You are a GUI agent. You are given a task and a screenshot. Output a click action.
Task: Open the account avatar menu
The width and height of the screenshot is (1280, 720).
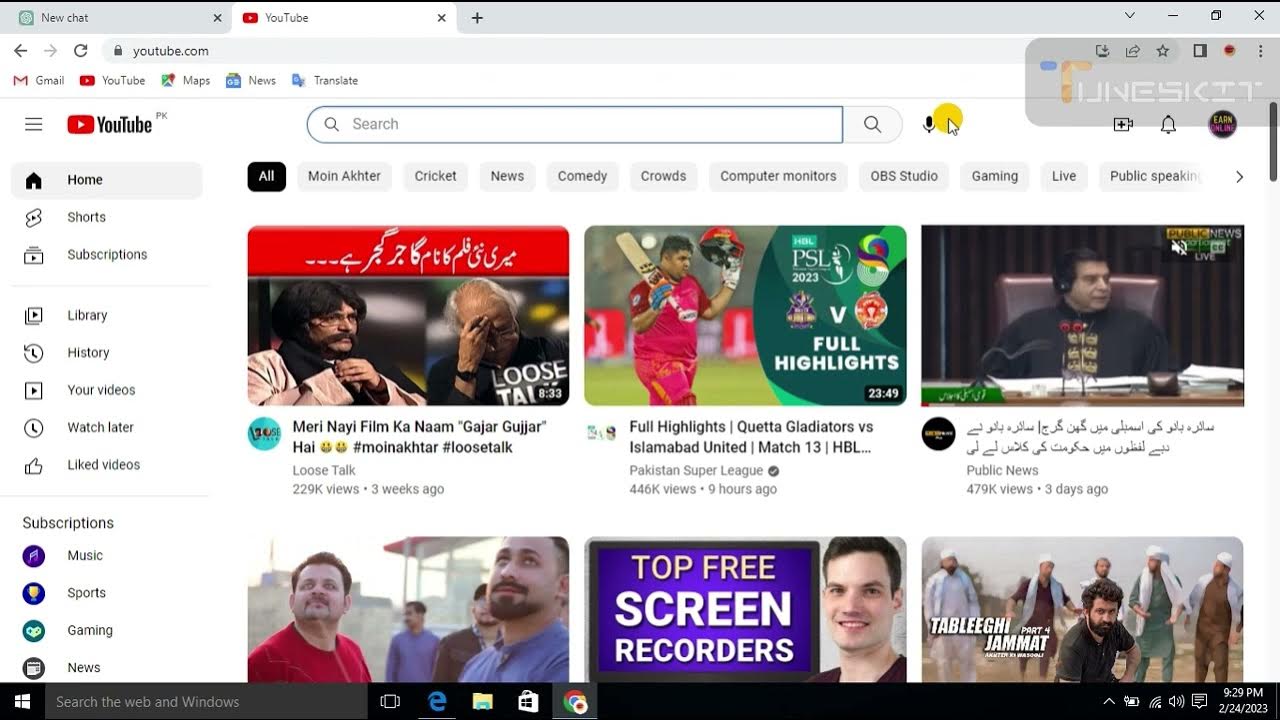[1222, 124]
